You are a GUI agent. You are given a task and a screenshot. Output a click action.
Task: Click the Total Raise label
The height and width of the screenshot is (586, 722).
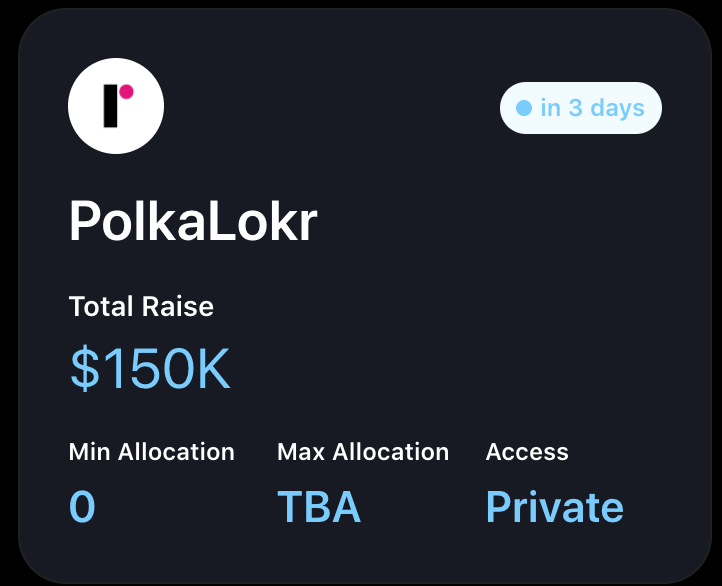(x=141, y=306)
